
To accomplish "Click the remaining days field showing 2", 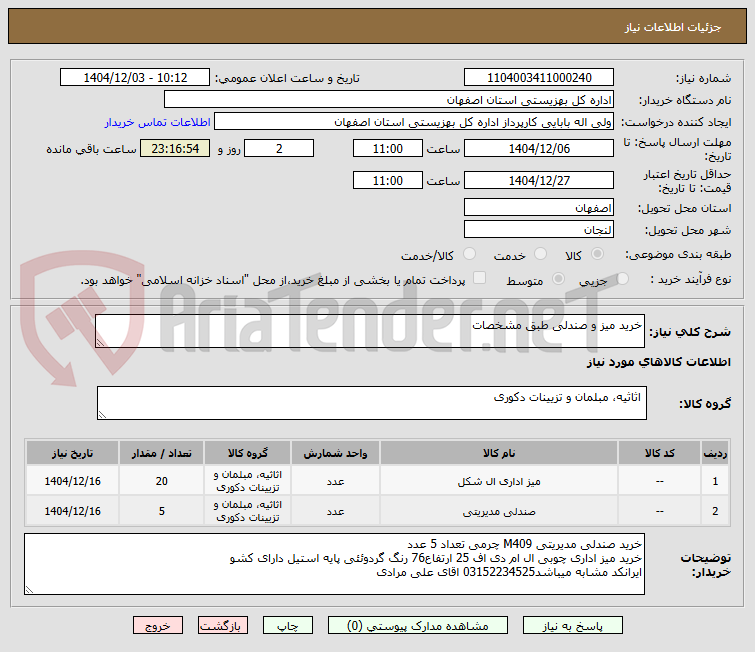I will coord(279,148).
